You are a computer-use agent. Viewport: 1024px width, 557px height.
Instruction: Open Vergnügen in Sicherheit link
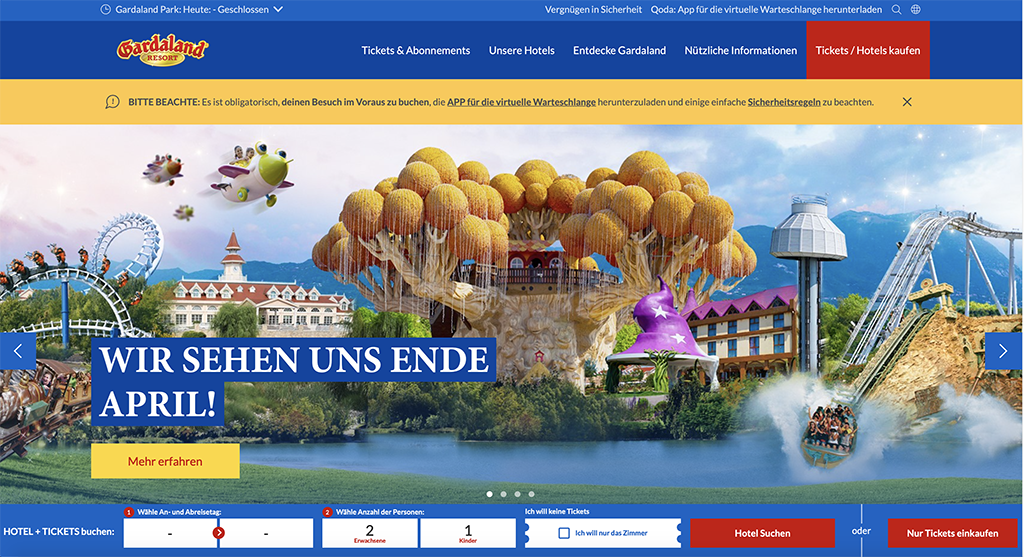pyautogui.click(x=594, y=10)
